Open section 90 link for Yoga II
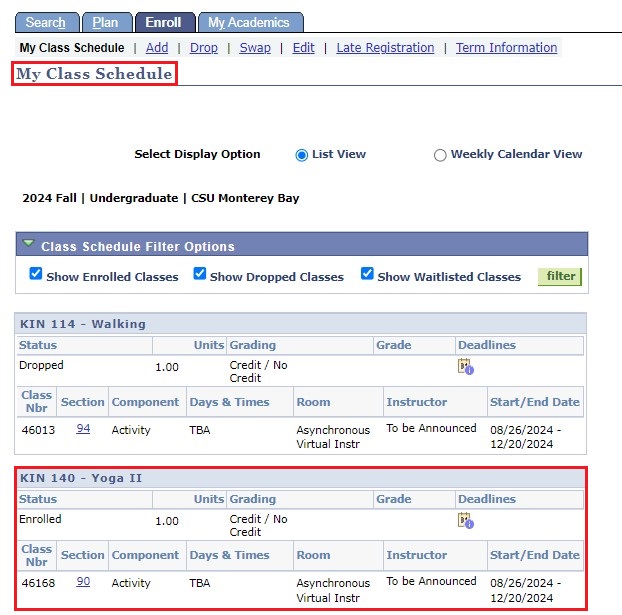Viewport: 622px width, 615px height. tap(83, 581)
